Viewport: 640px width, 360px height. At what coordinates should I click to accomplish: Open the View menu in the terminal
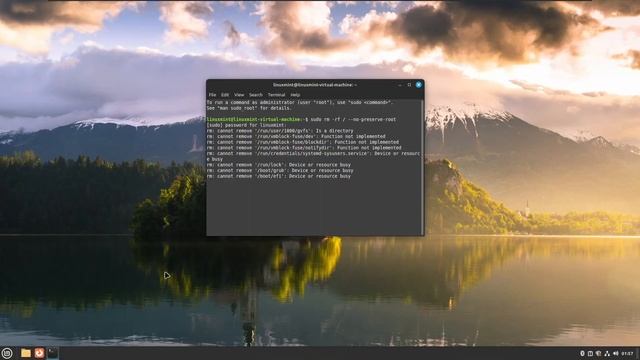coord(239,95)
